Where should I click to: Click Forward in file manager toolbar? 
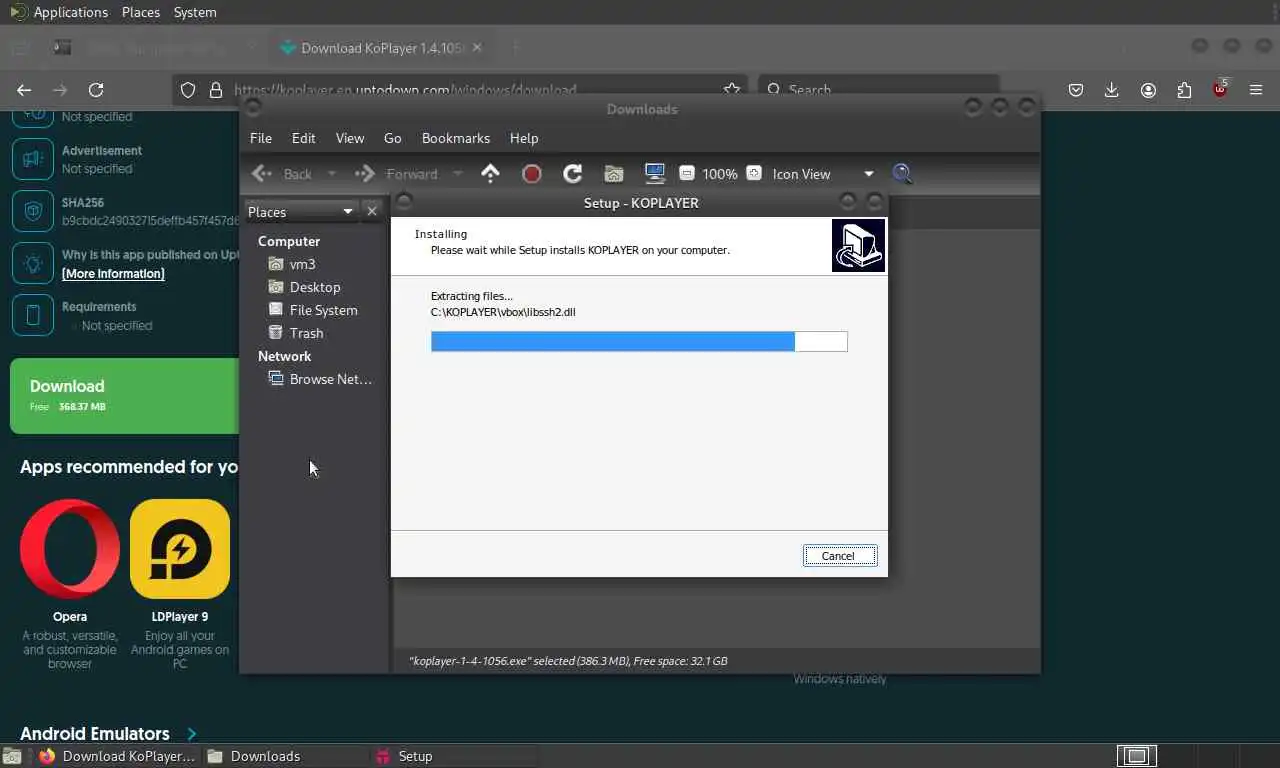tap(397, 174)
